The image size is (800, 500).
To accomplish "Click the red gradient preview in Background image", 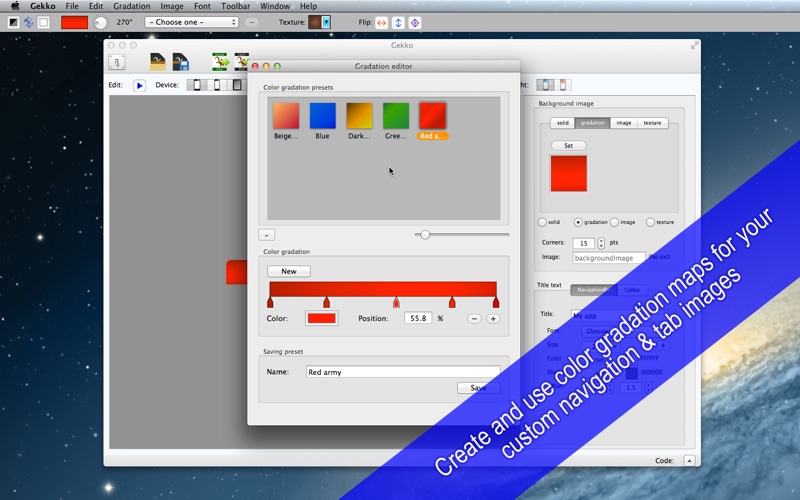I will [x=569, y=174].
